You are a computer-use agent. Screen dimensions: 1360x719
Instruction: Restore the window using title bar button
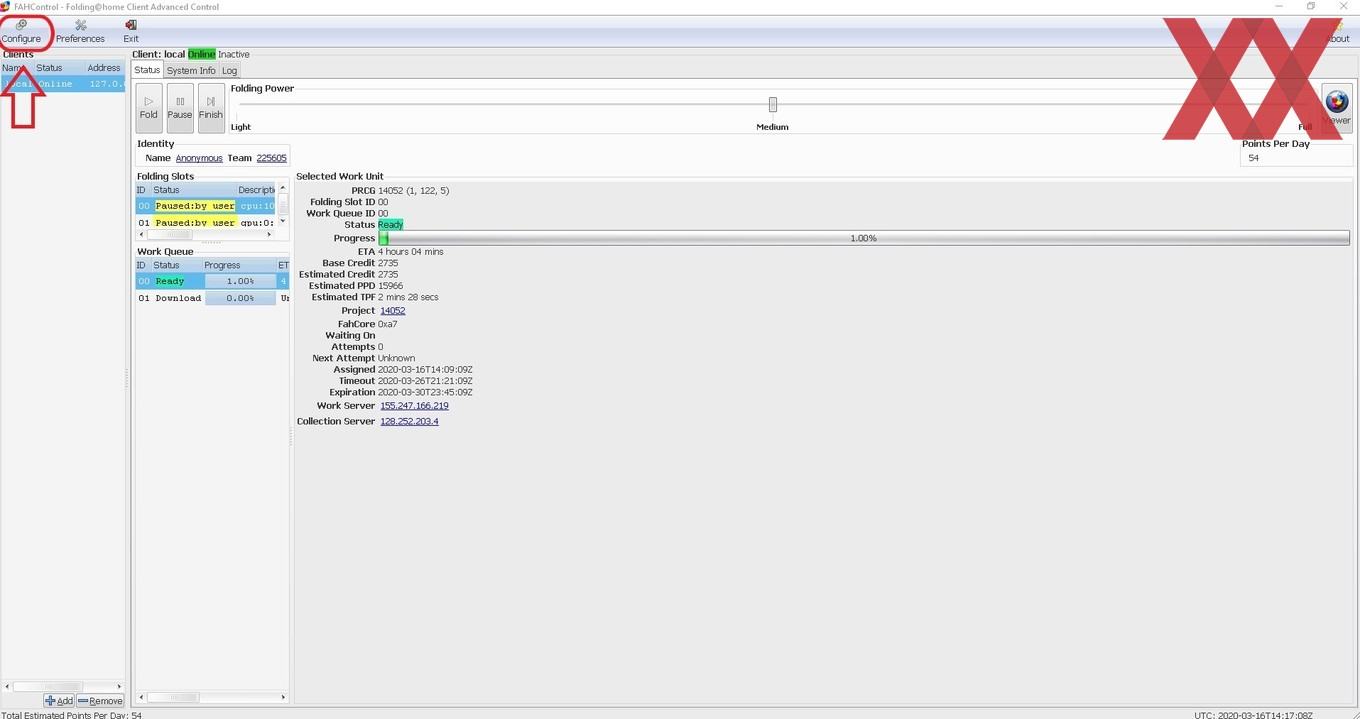click(1311, 6)
